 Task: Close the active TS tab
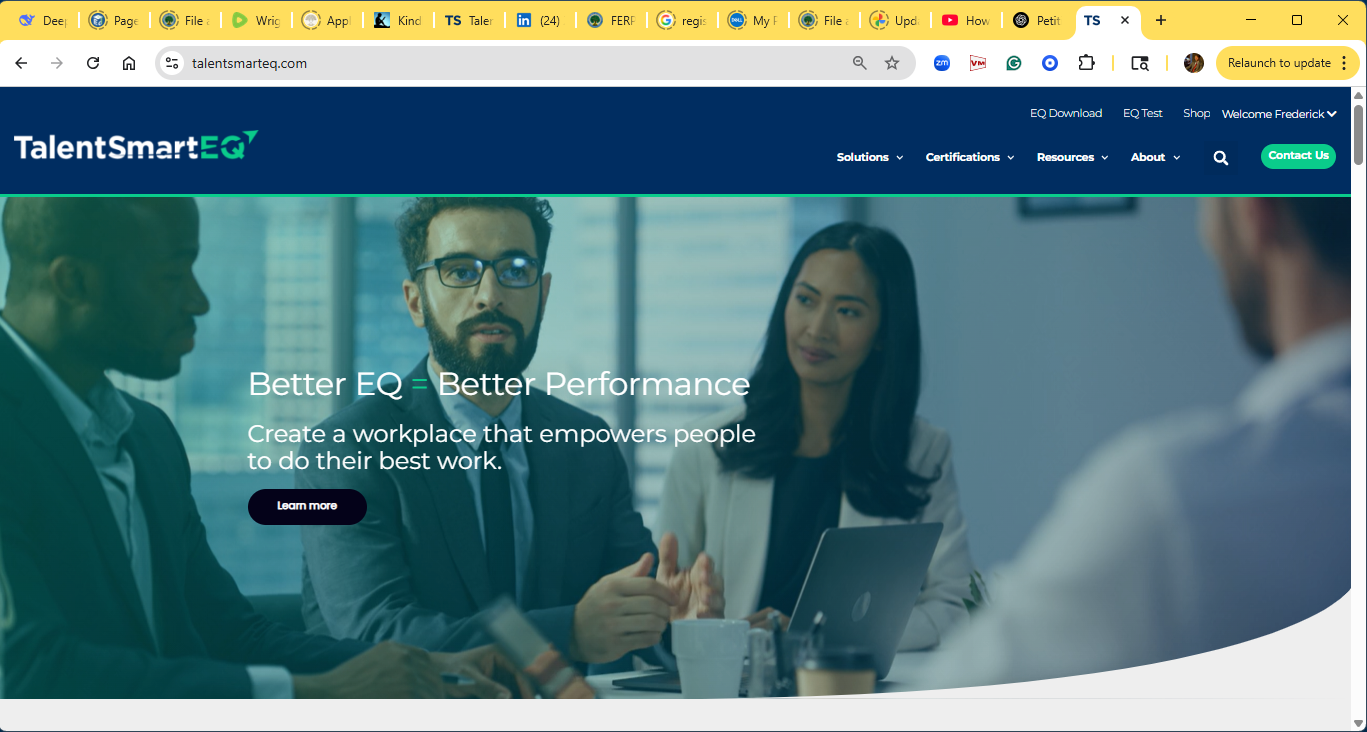(x=1125, y=20)
